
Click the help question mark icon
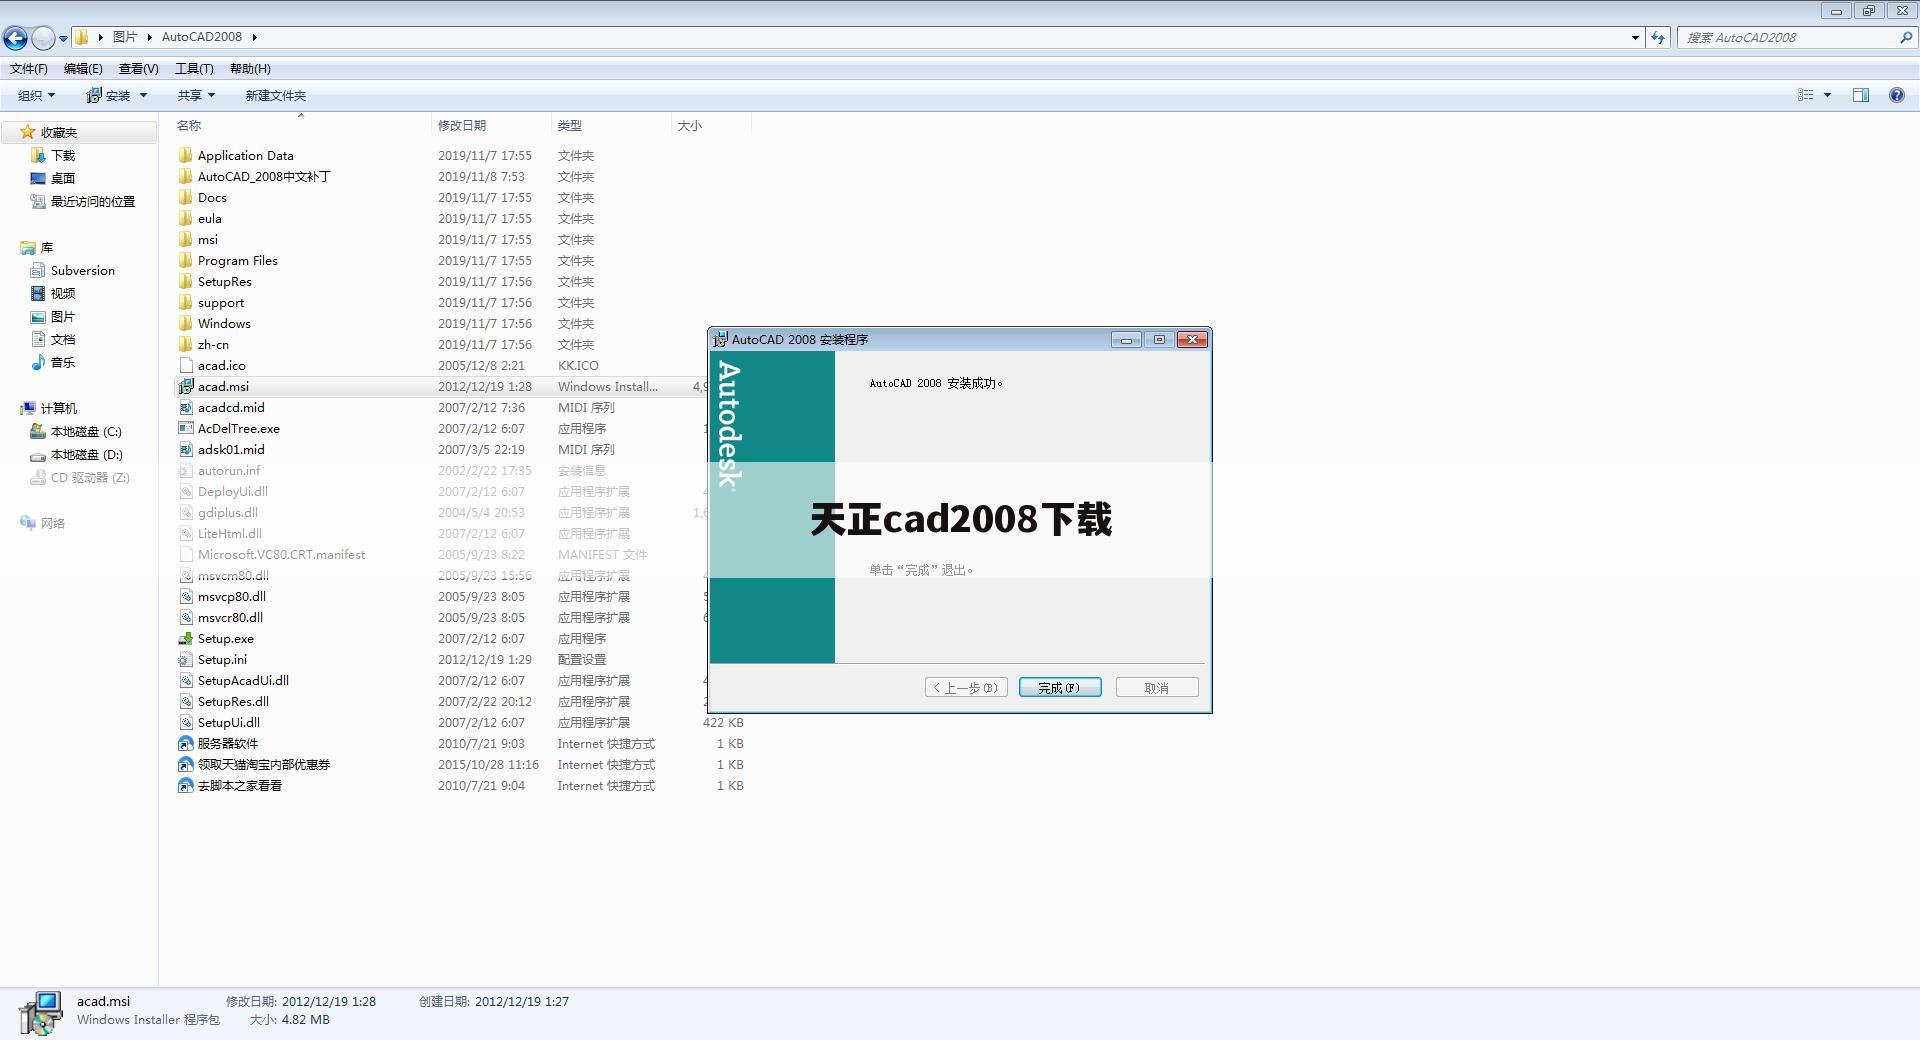click(1896, 95)
